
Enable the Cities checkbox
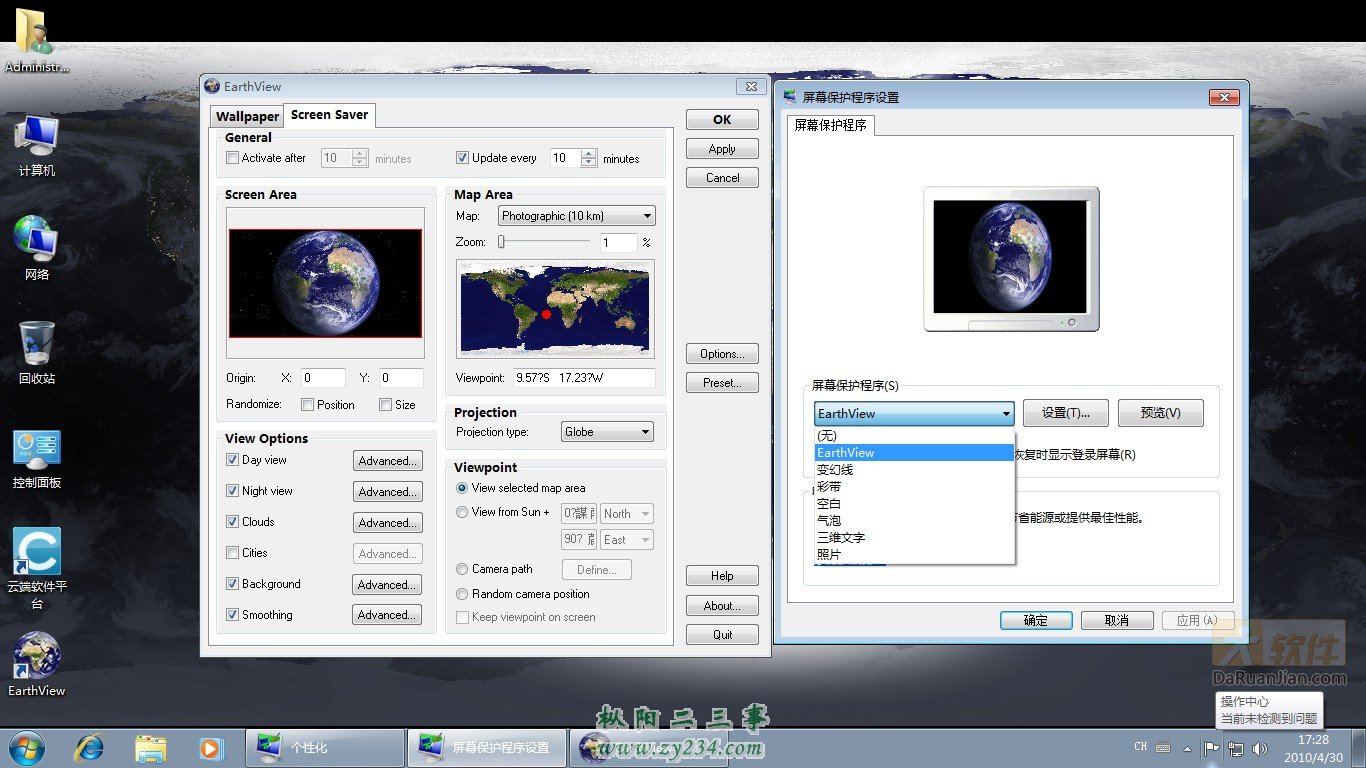tap(233, 553)
